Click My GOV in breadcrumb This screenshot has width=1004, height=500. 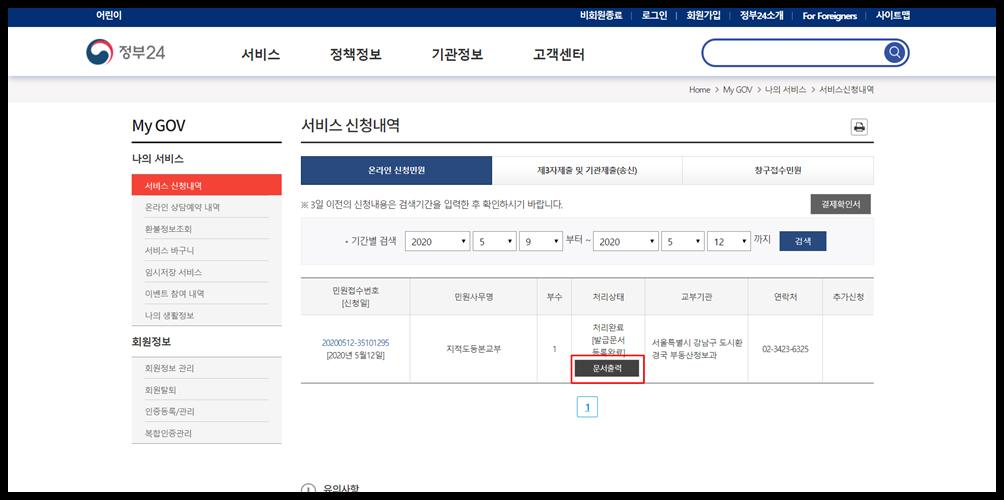pyautogui.click(x=737, y=90)
